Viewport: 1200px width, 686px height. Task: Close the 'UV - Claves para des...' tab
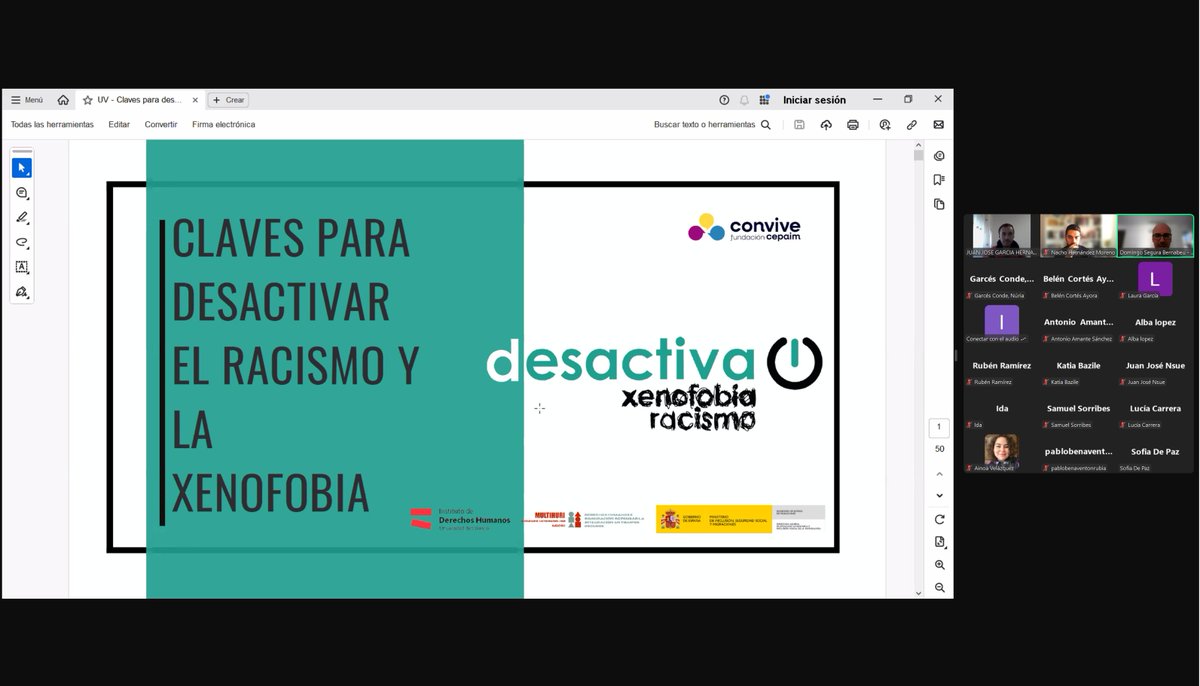[x=195, y=100]
